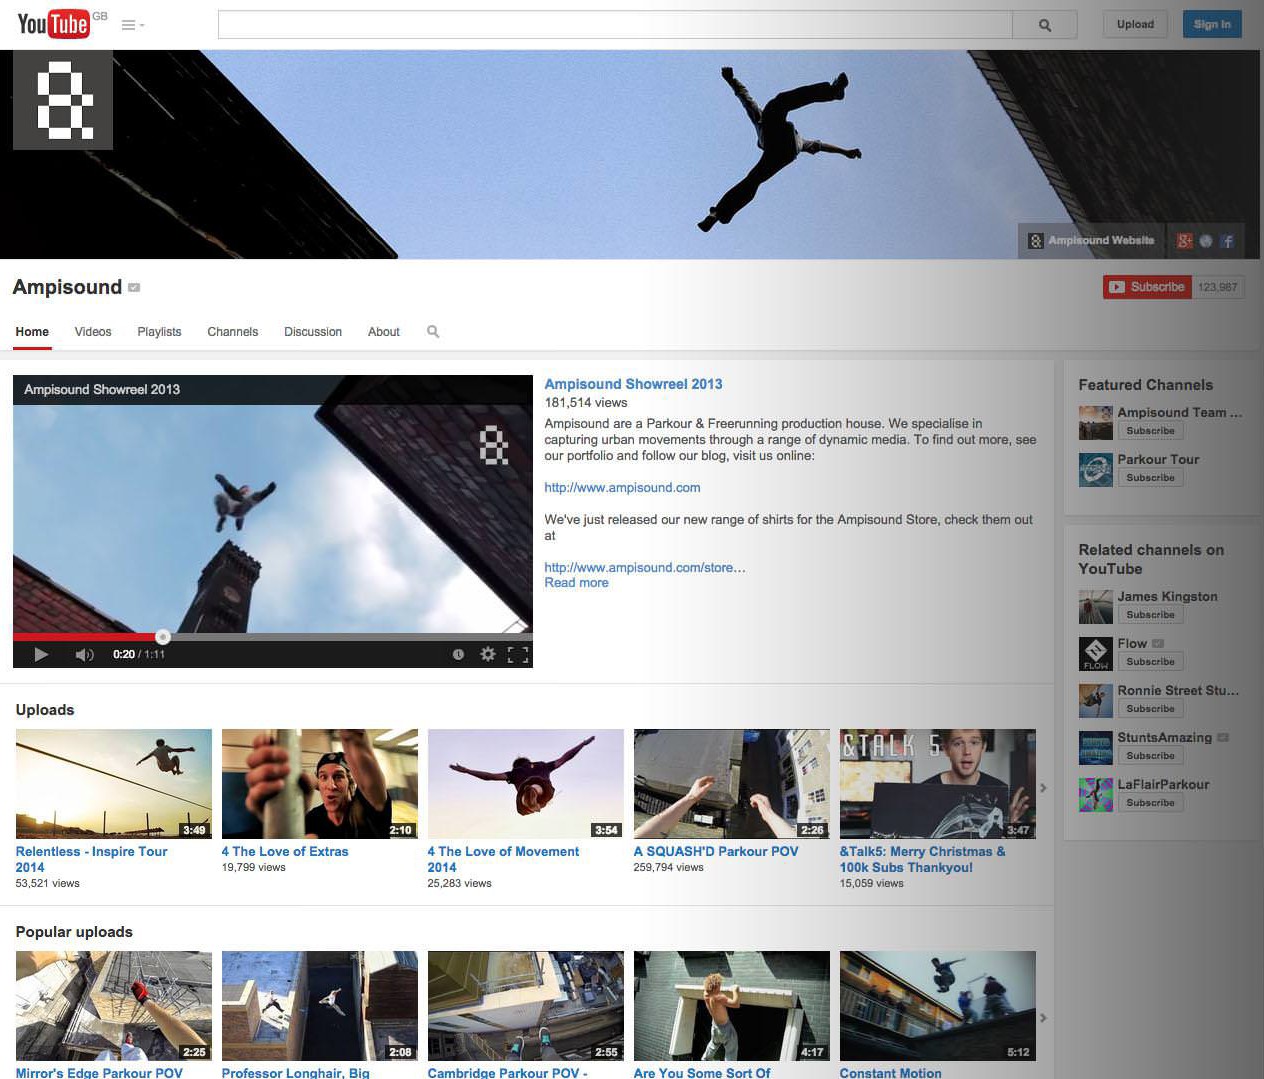Show next videos in Popular uploads row
The height and width of the screenshot is (1079, 1264).
tap(1043, 1018)
